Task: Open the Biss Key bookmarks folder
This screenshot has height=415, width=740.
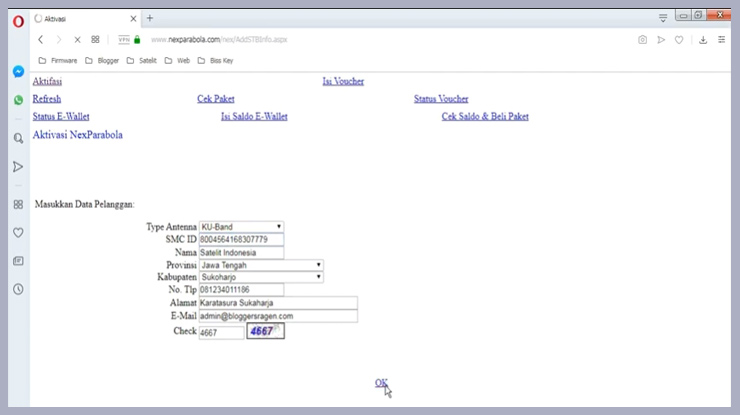Action: (215, 60)
